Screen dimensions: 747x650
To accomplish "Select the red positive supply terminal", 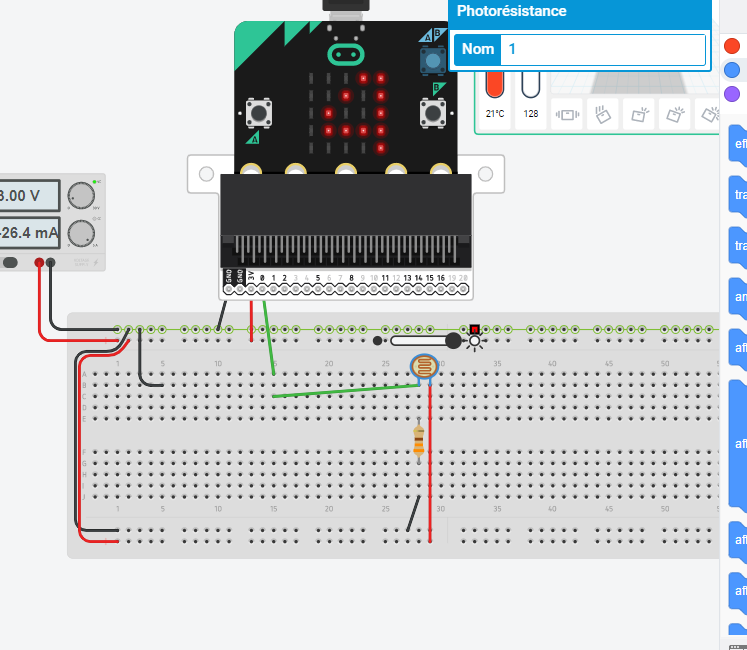I will 39,262.
